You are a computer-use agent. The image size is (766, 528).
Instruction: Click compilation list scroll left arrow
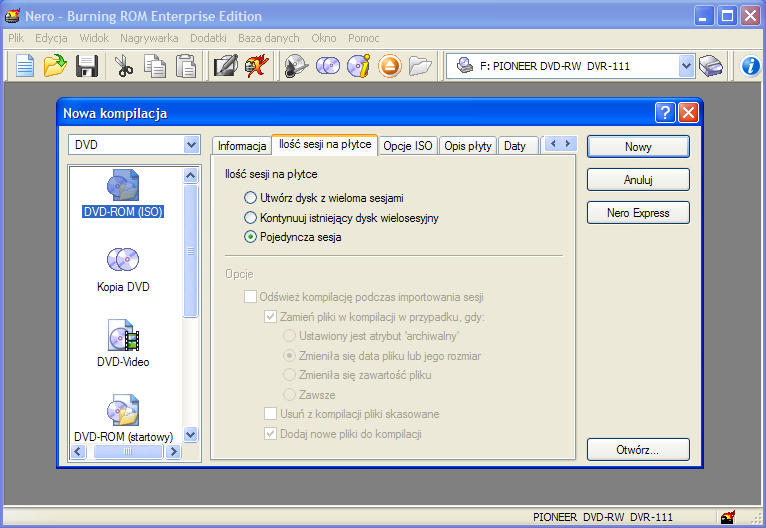78,452
